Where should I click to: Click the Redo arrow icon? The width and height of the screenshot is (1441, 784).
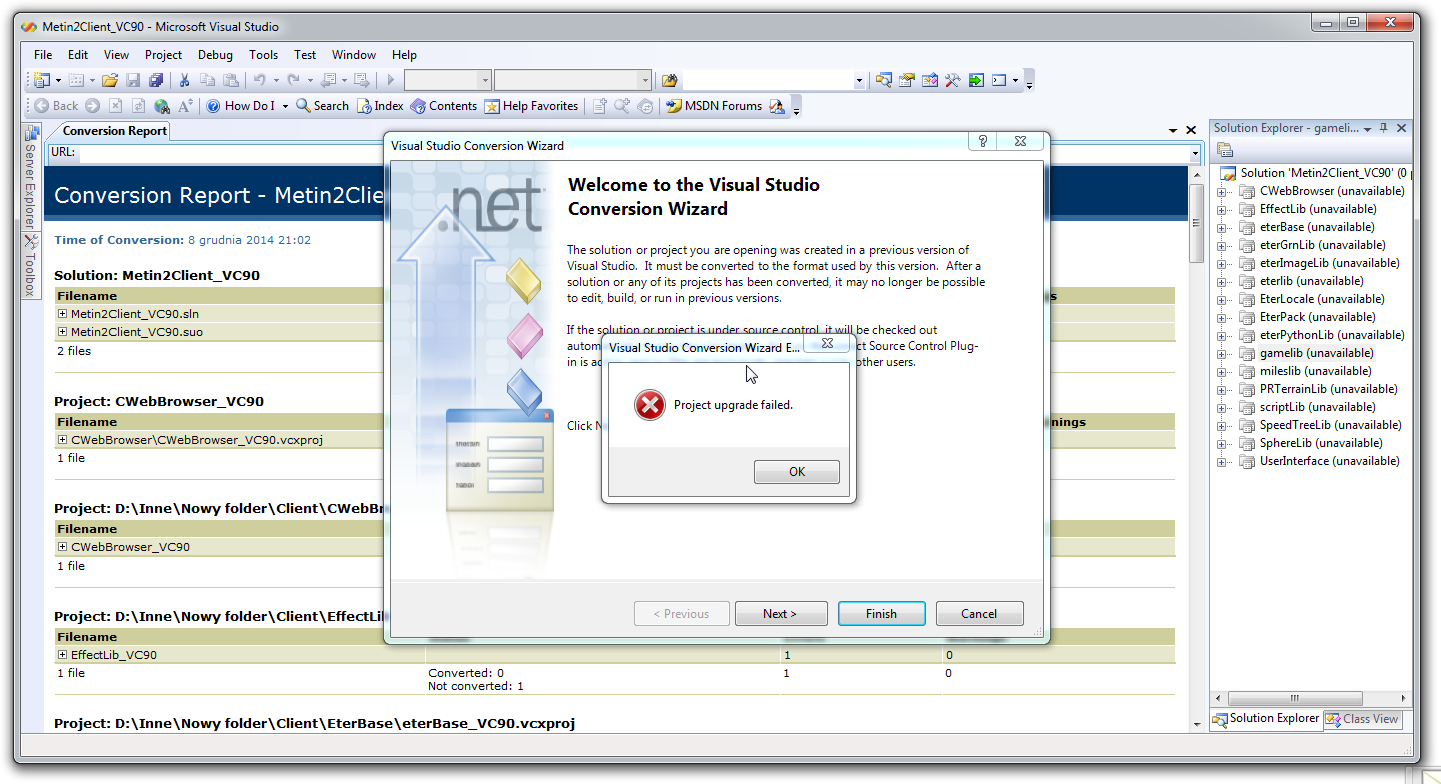pos(293,80)
